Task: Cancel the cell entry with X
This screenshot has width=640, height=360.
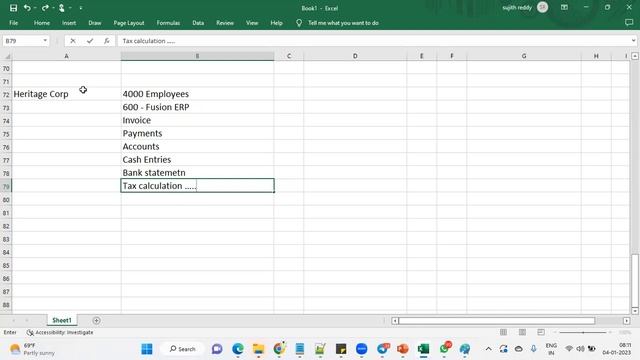Action: pyautogui.click(x=73, y=41)
